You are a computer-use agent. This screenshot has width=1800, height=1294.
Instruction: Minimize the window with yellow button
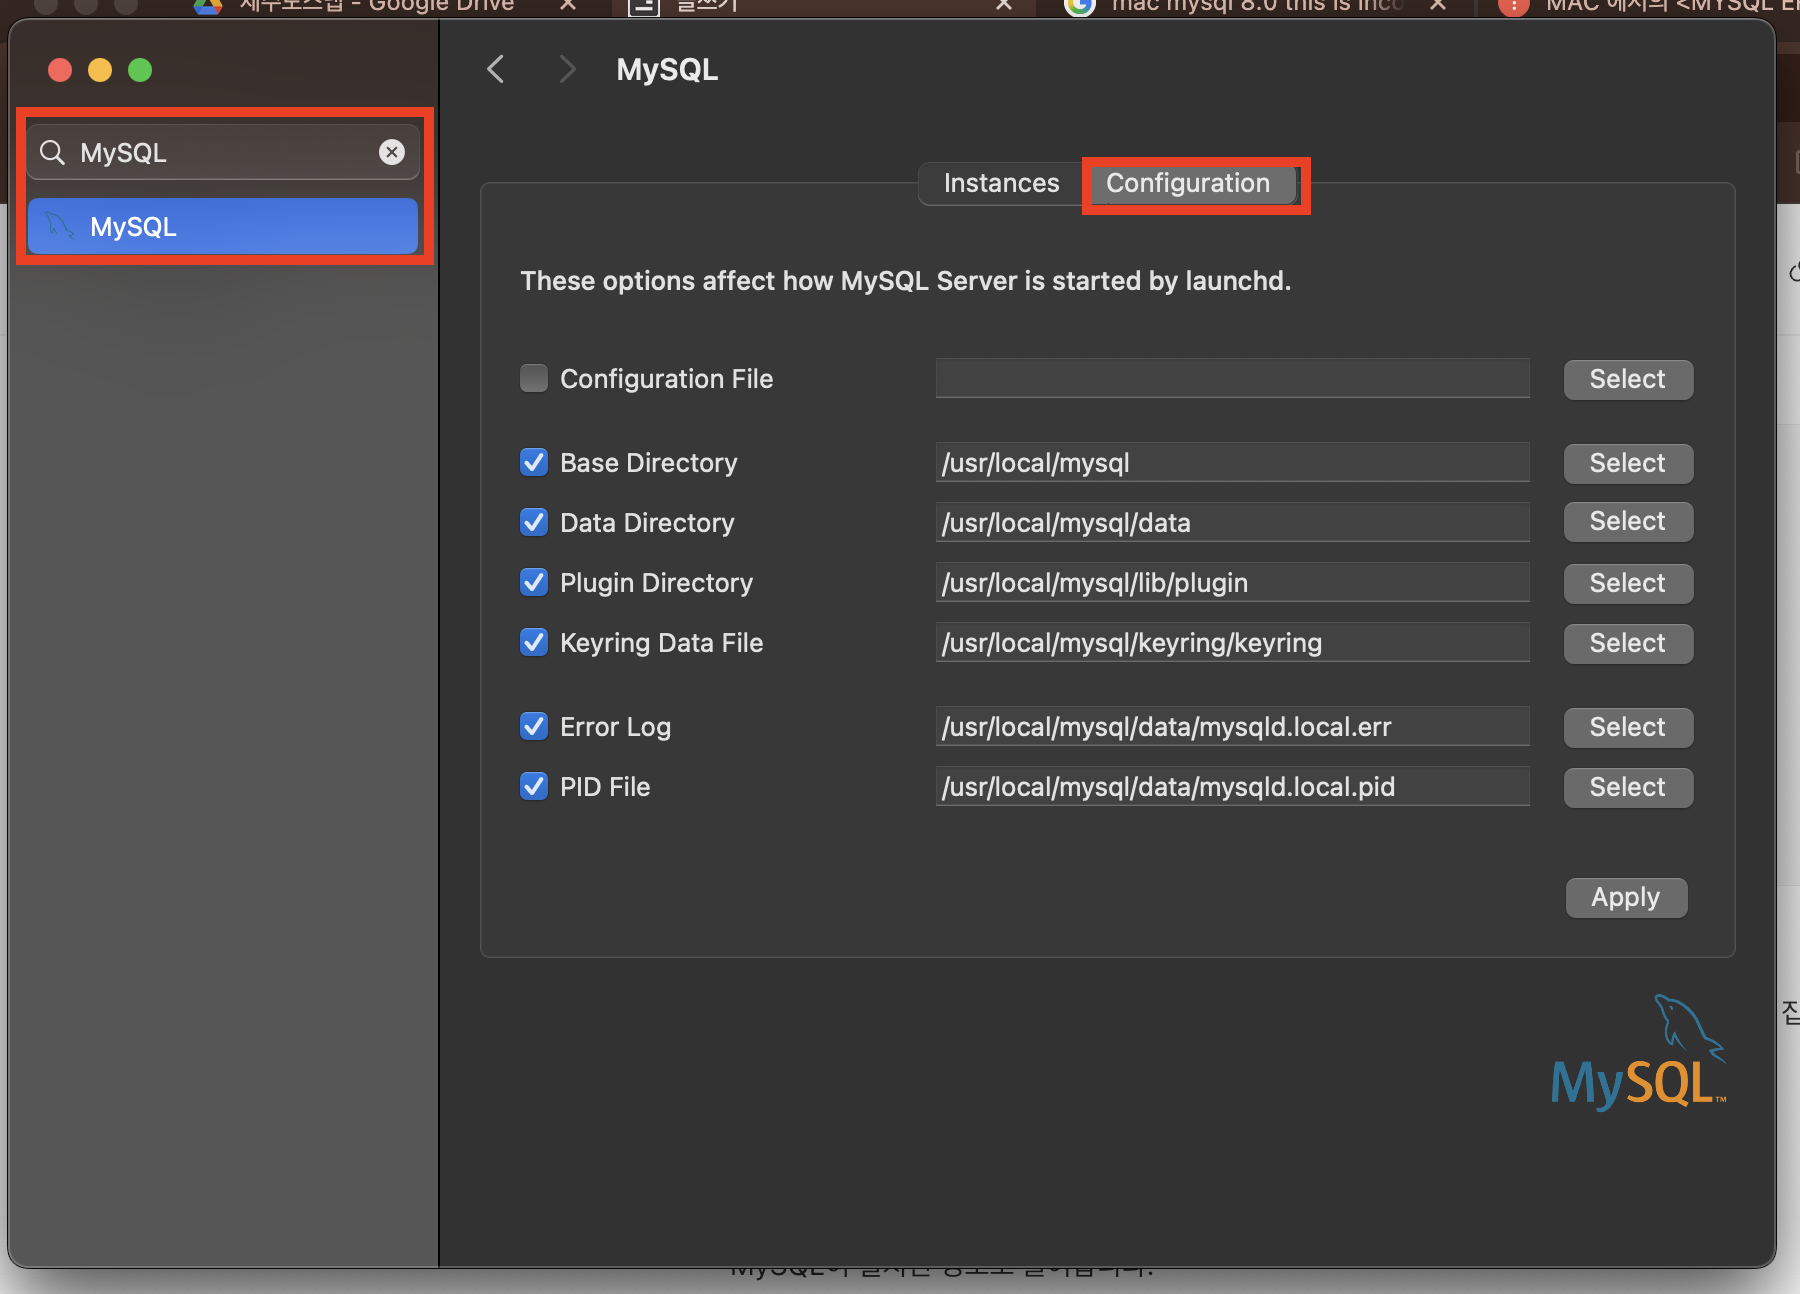[x=100, y=70]
